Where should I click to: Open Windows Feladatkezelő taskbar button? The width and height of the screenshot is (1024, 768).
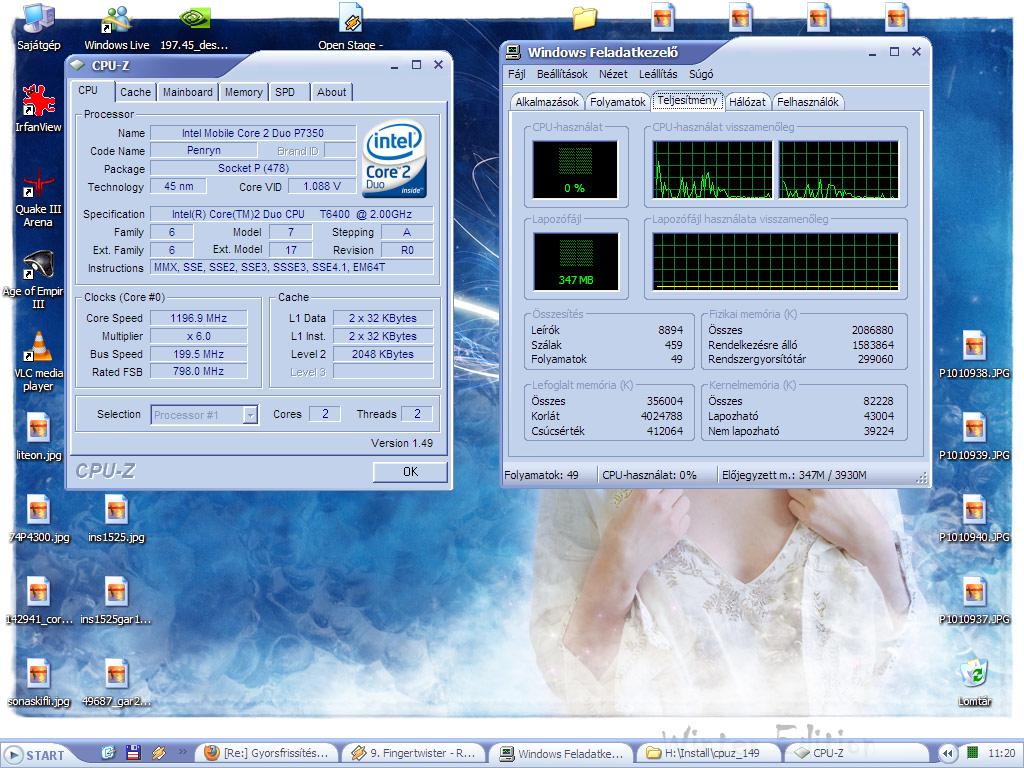tap(562, 753)
